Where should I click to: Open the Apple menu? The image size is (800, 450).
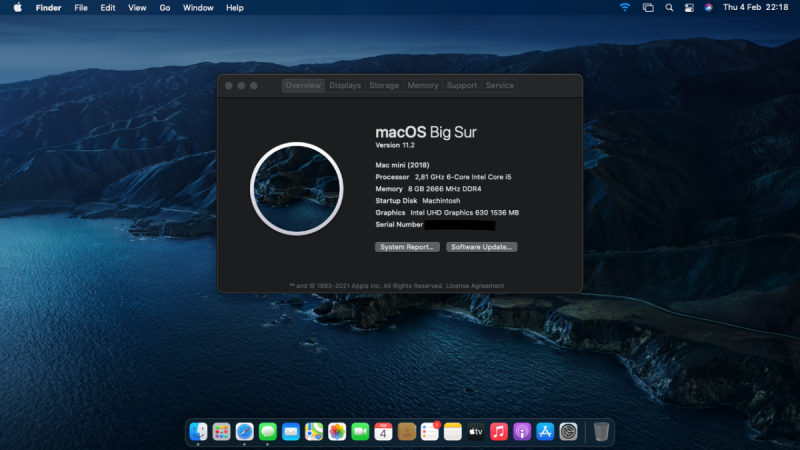(17, 7)
